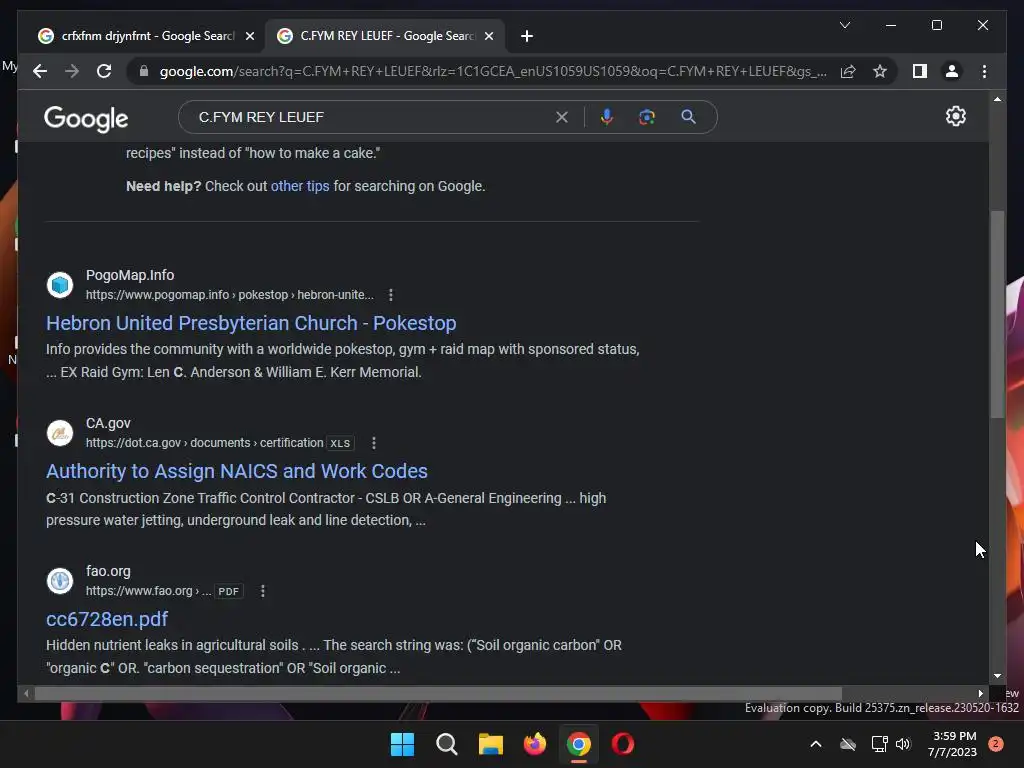1024x768 pixels.
Task: Share this page from the address bar
Action: (848, 71)
